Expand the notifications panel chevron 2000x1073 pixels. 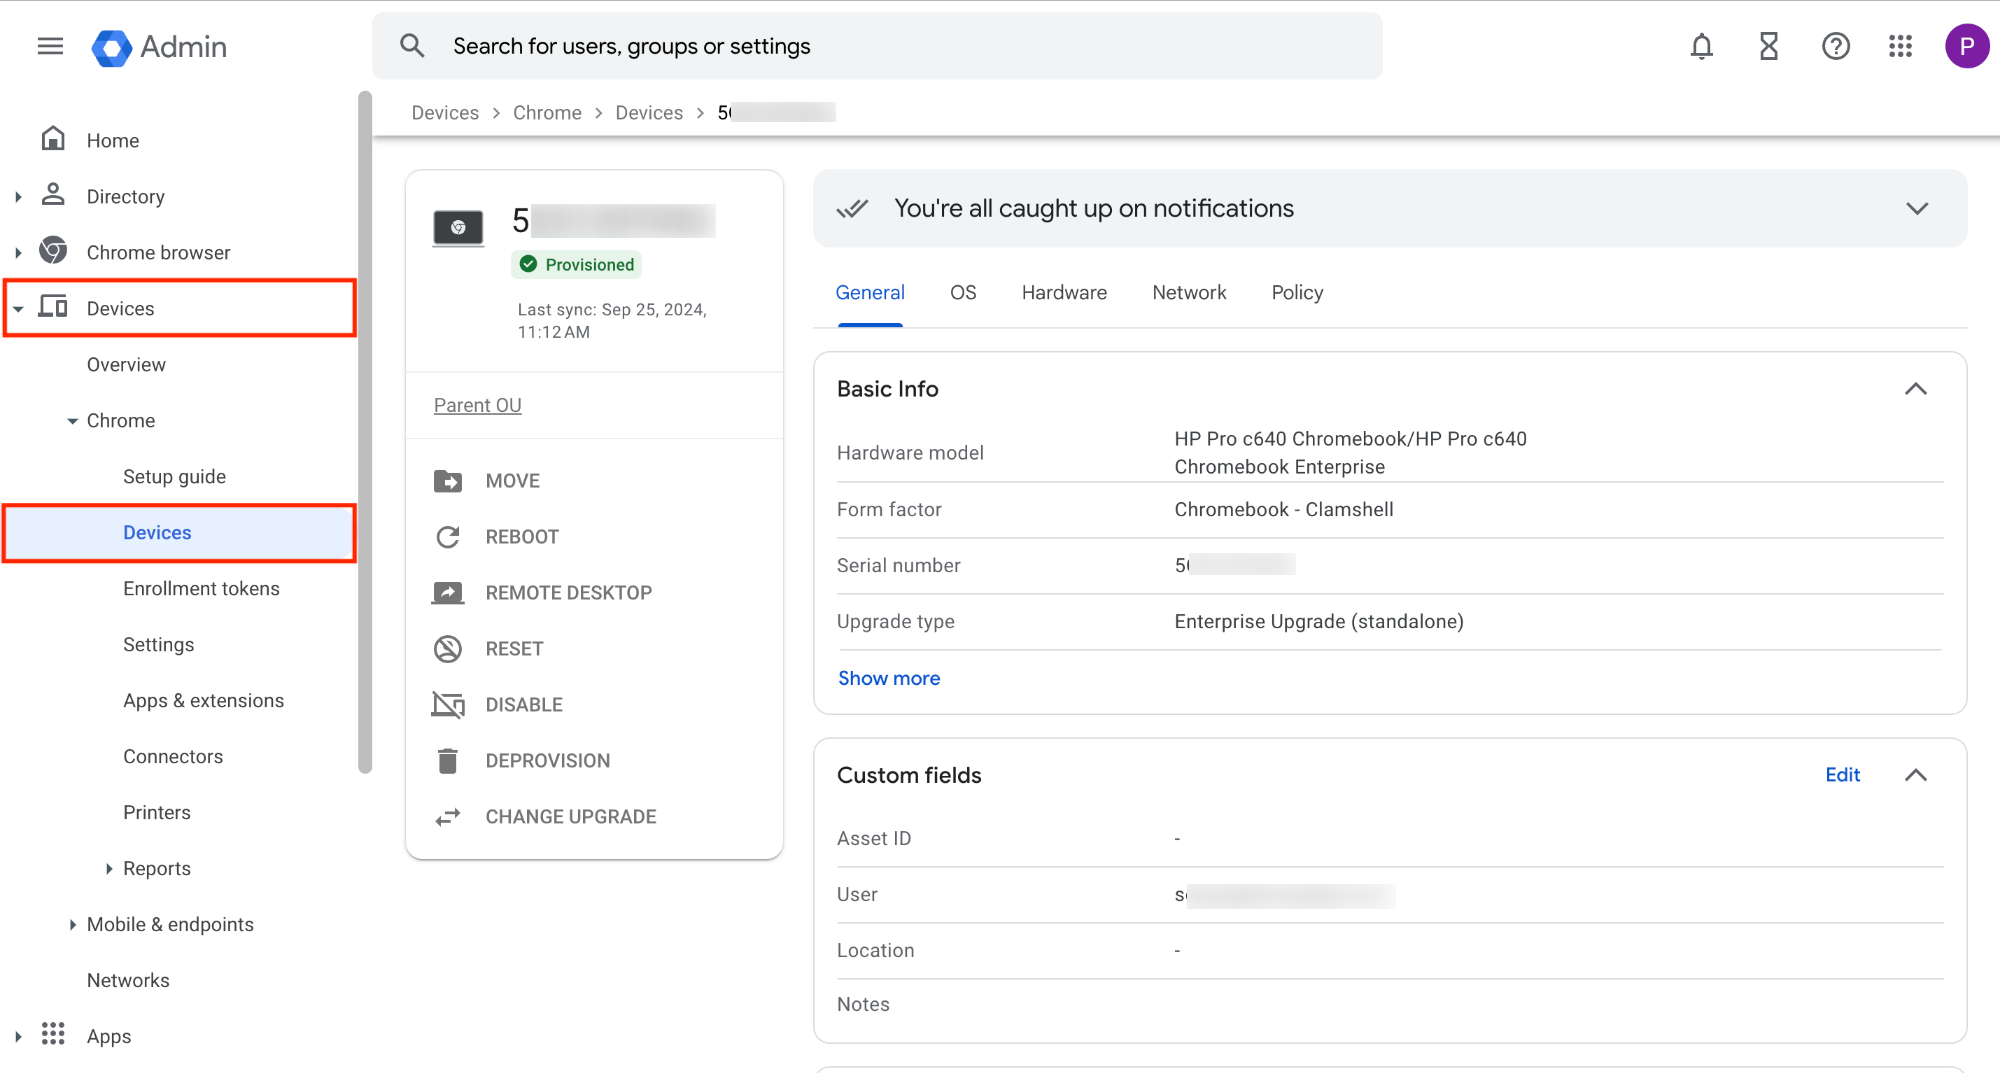1917,208
